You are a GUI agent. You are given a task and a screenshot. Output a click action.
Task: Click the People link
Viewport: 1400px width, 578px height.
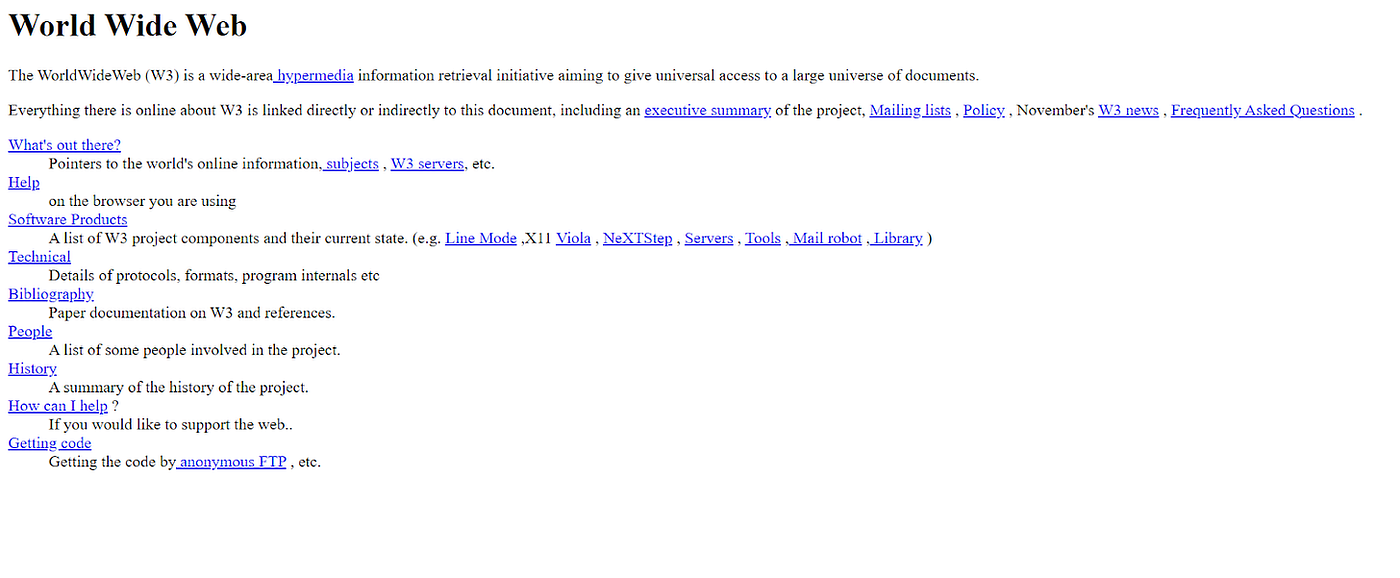tap(30, 331)
